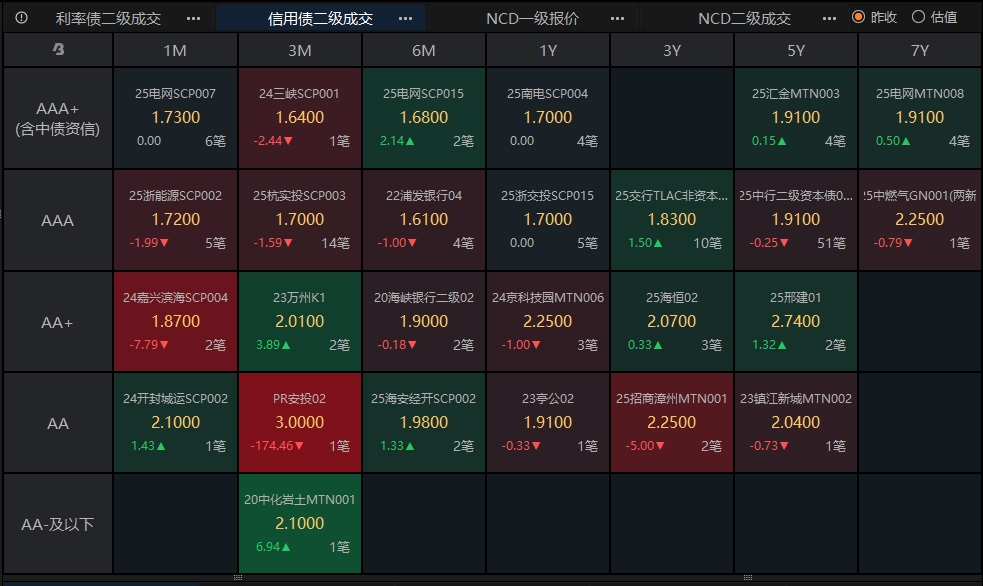Select the 25交行TLAC非资本 bond name
This screenshot has width=983, height=586.
coord(671,196)
